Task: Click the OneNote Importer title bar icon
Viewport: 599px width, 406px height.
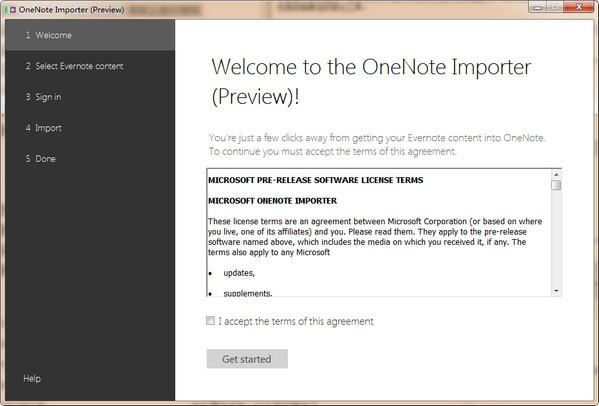Action: click(11, 10)
